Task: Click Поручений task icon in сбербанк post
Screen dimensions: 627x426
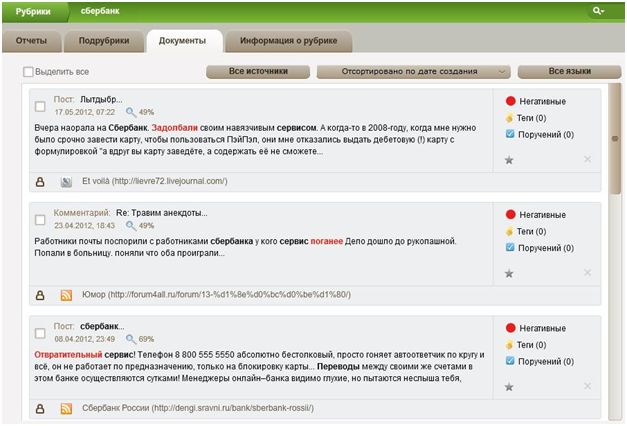Action: pyautogui.click(x=510, y=361)
